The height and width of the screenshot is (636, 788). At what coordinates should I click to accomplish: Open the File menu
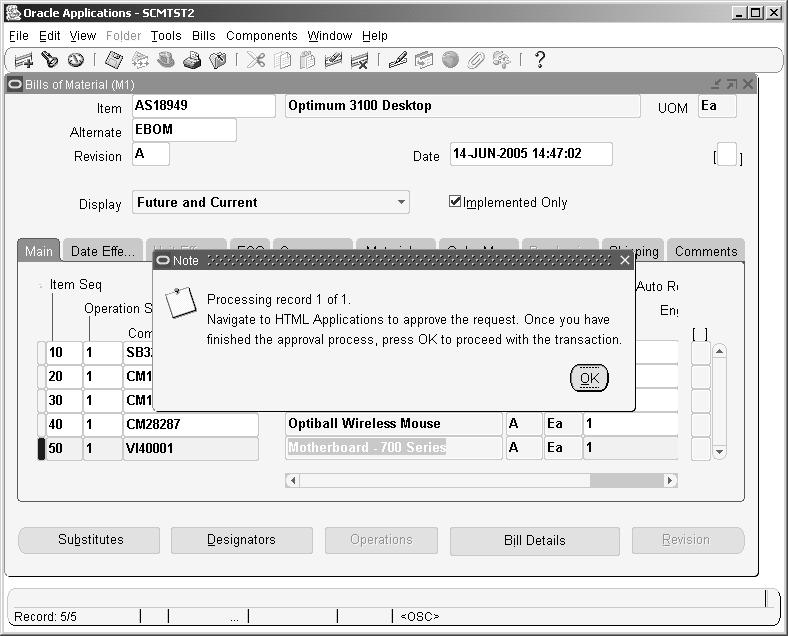19,36
